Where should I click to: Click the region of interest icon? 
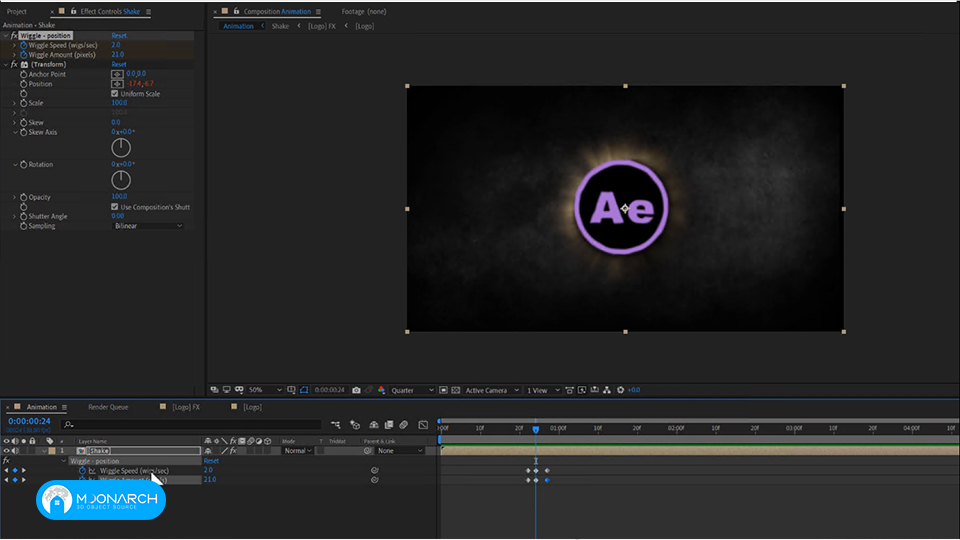click(443, 390)
